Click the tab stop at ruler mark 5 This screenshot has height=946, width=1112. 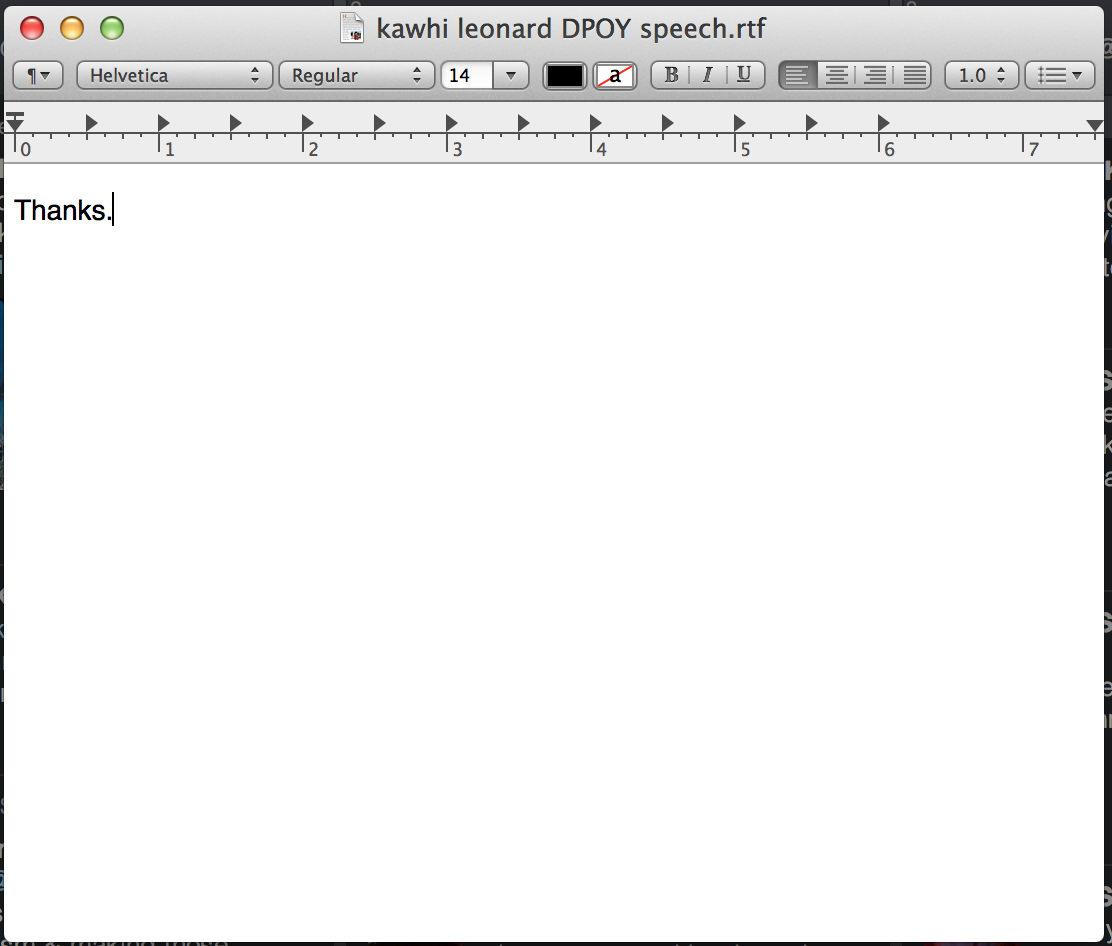[740, 123]
